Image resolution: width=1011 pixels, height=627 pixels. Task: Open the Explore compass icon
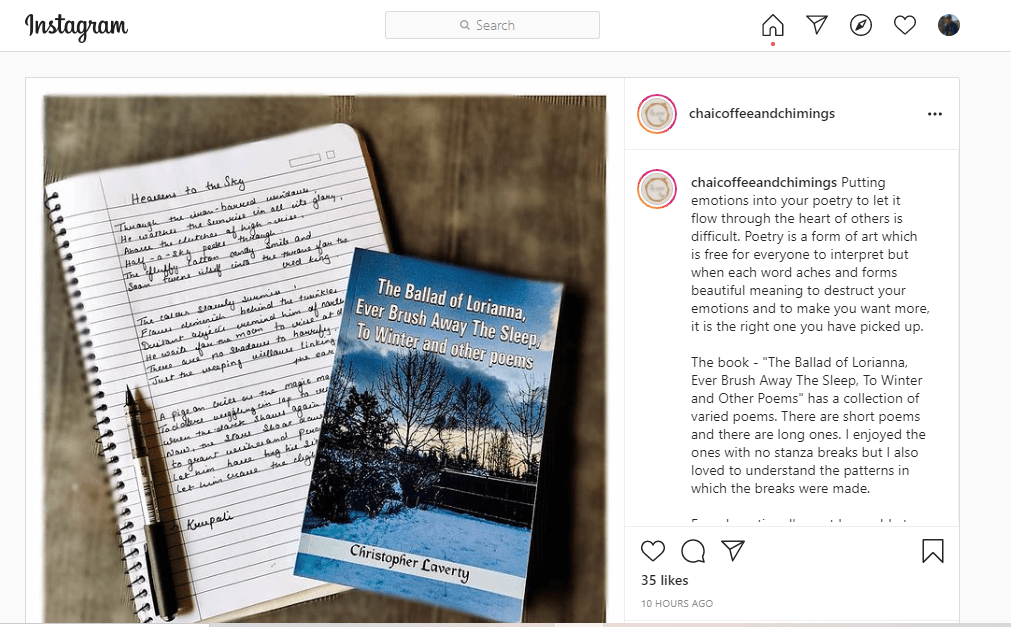tap(861, 25)
